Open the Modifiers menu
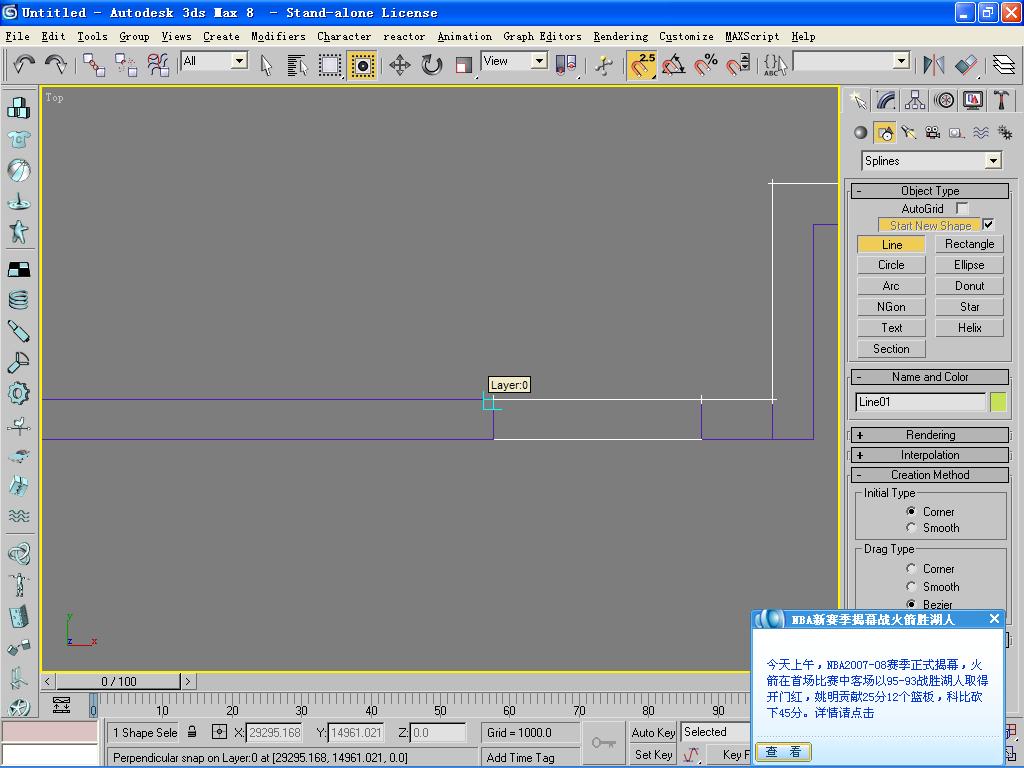1024x768 pixels. pos(278,36)
